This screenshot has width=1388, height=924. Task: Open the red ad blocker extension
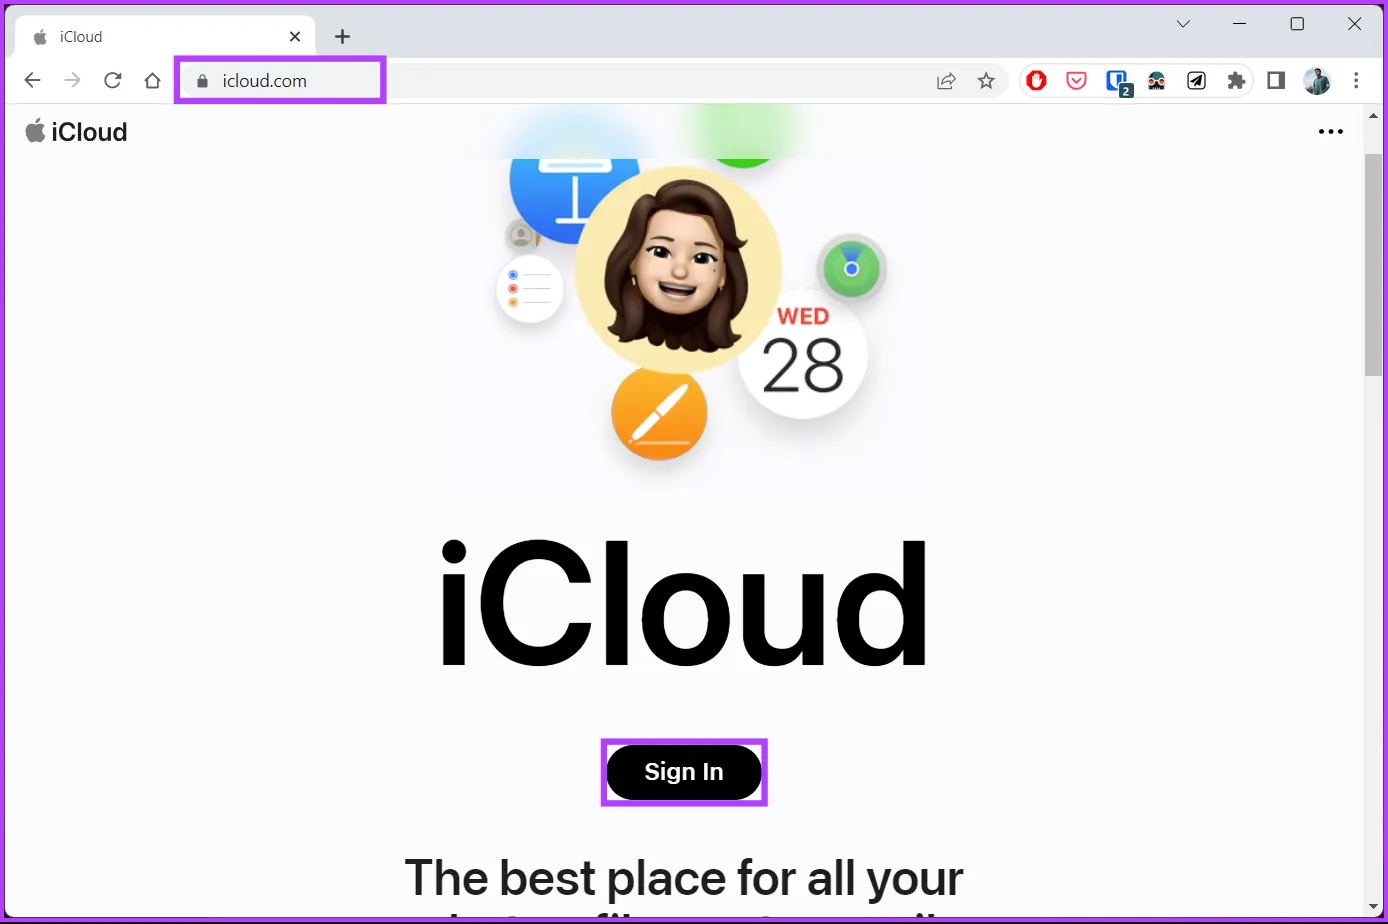[1037, 81]
